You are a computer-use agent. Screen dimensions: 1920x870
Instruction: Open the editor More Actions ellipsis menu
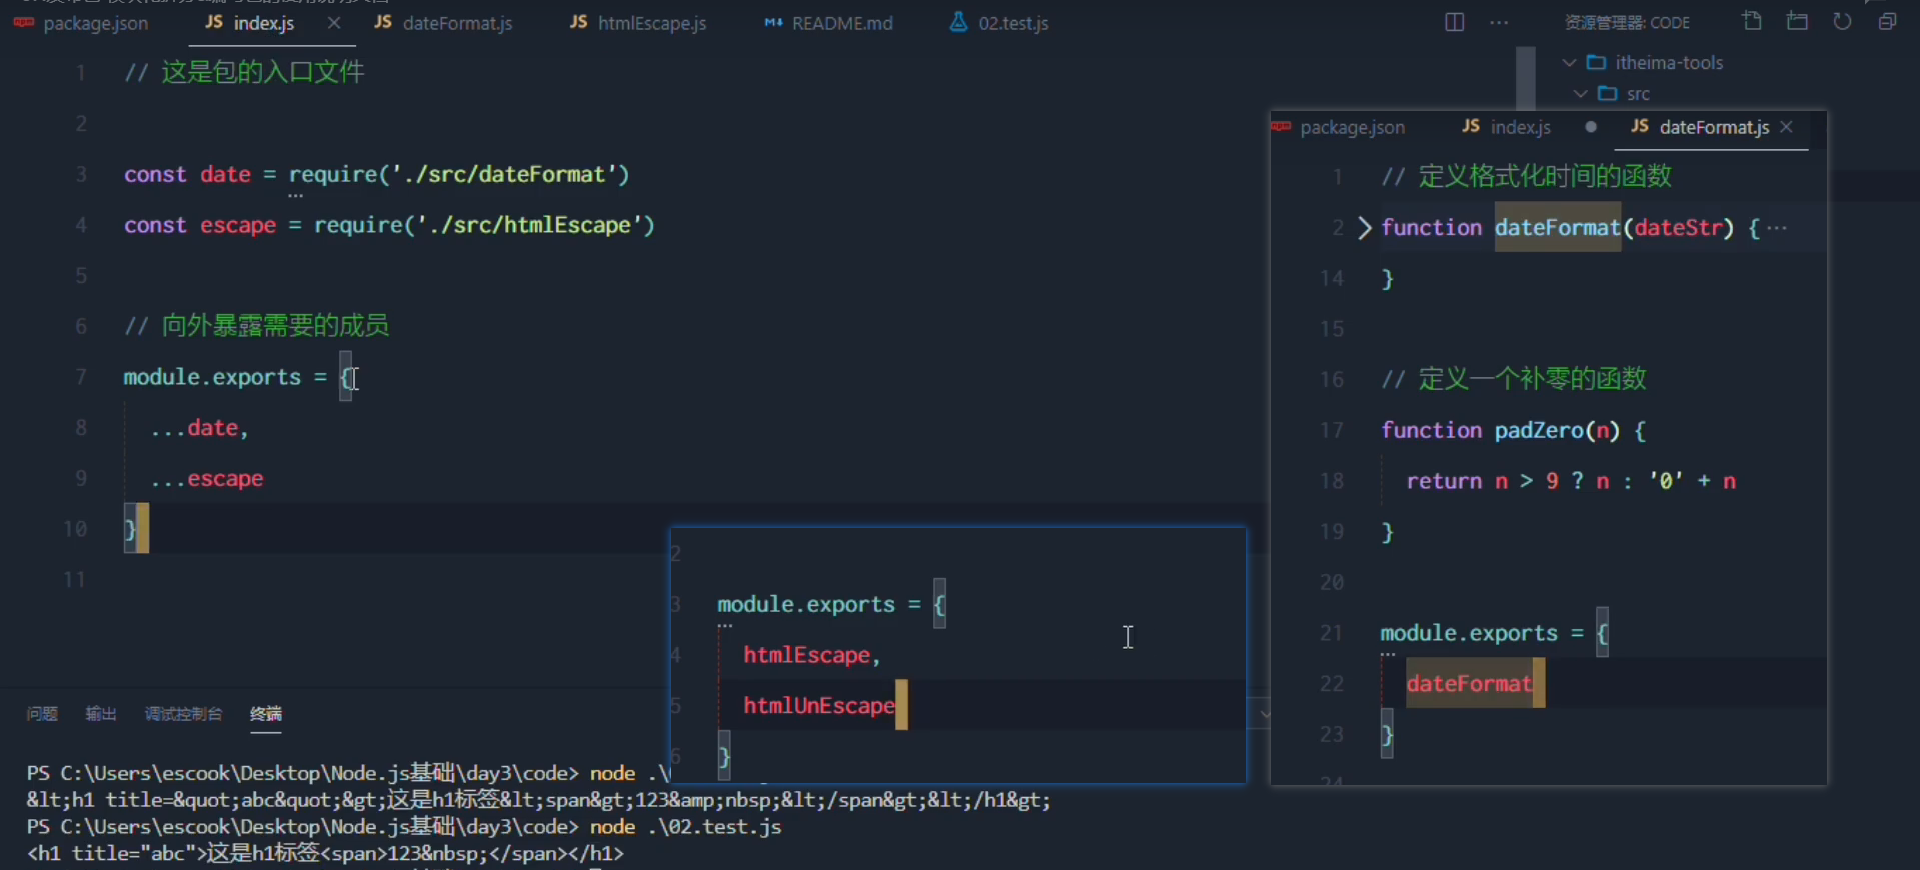[x=1499, y=22]
